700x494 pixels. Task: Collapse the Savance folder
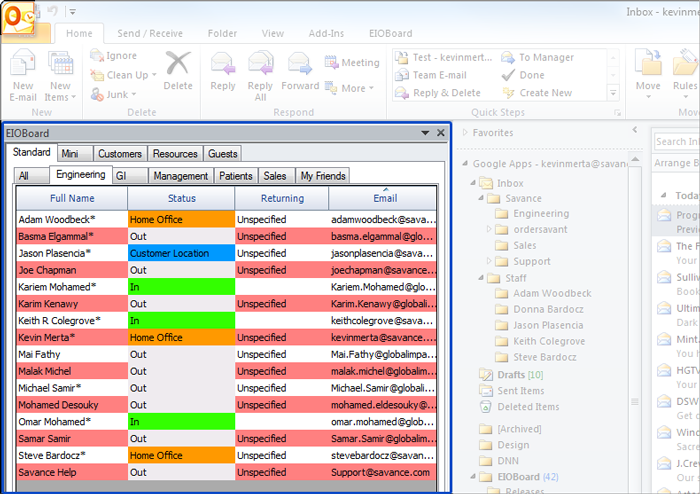481,198
